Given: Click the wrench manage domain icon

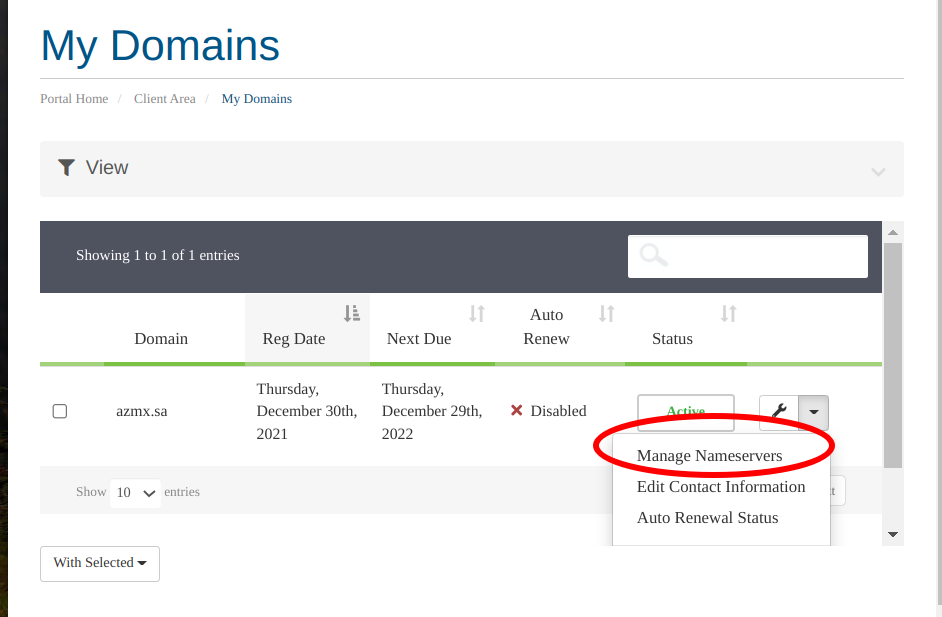Looking at the screenshot, I should tap(779, 411).
